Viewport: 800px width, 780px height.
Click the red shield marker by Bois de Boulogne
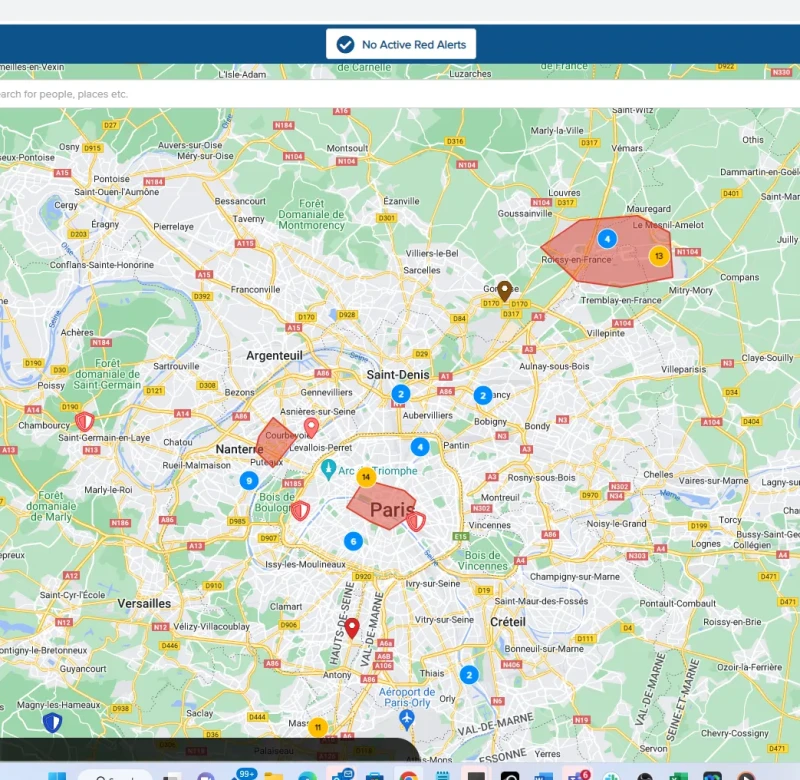[x=300, y=510]
